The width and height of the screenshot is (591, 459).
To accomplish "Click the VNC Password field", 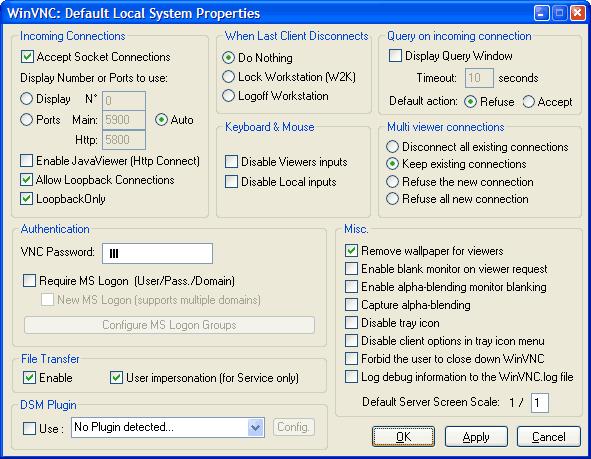I will click(157, 253).
